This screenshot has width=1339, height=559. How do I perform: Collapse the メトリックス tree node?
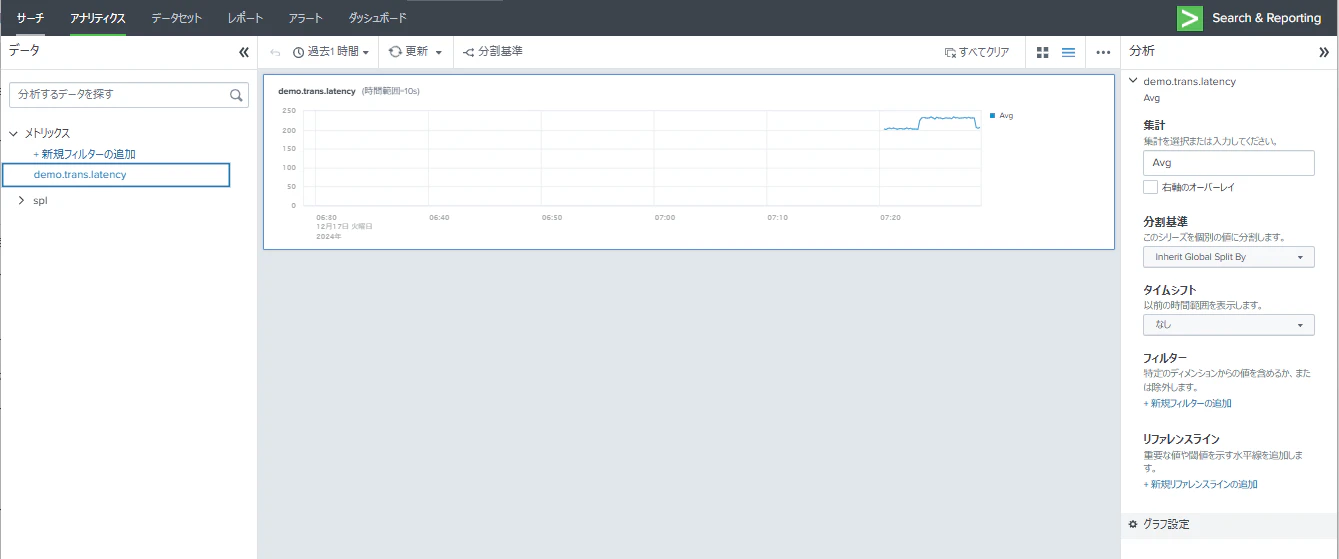[x=14, y=133]
